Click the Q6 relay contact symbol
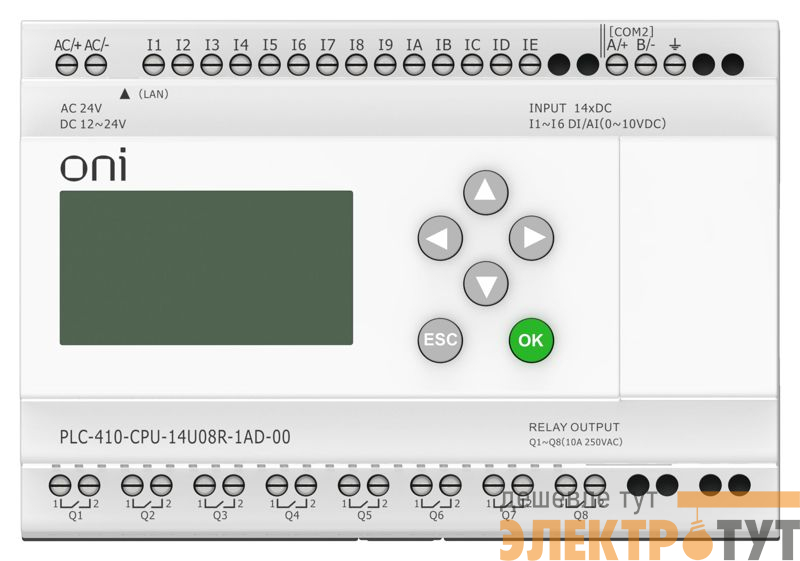The height and width of the screenshot is (561, 800). pyautogui.click(x=437, y=504)
